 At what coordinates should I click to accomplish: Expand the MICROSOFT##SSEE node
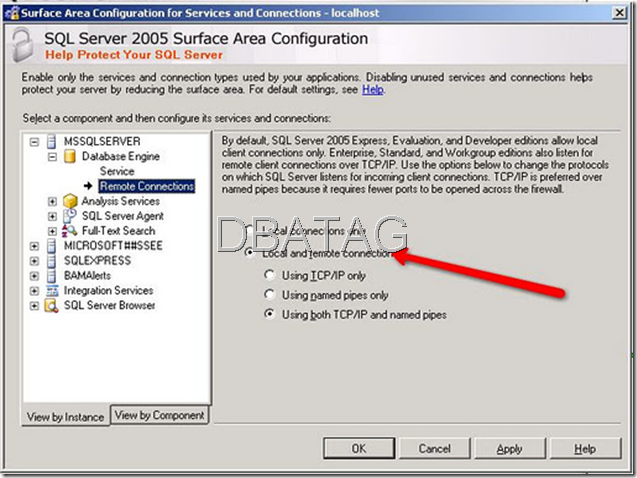tap(35, 246)
